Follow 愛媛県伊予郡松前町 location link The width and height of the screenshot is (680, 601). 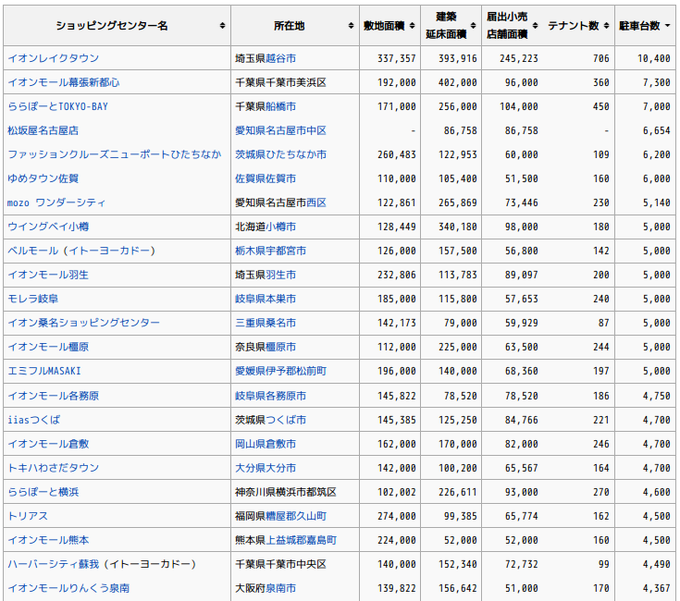pos(281,371)
